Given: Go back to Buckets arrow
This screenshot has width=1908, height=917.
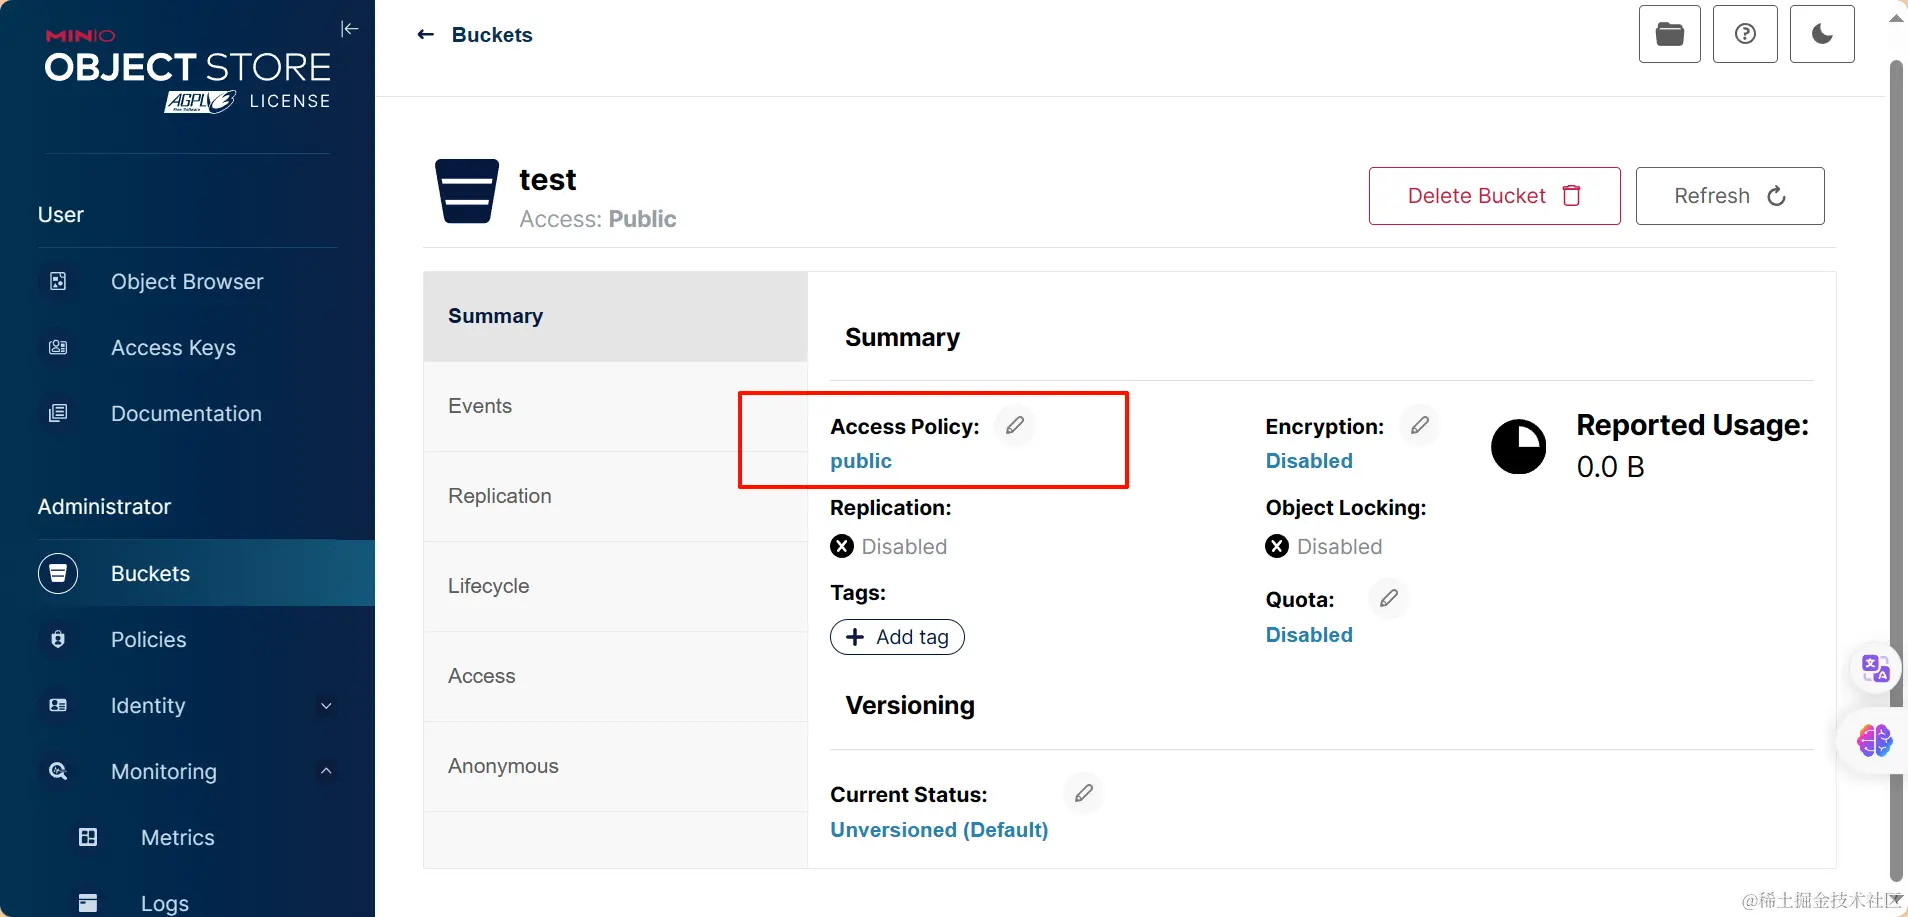Looking at the screenshot, I should click(x=426, y=35).
